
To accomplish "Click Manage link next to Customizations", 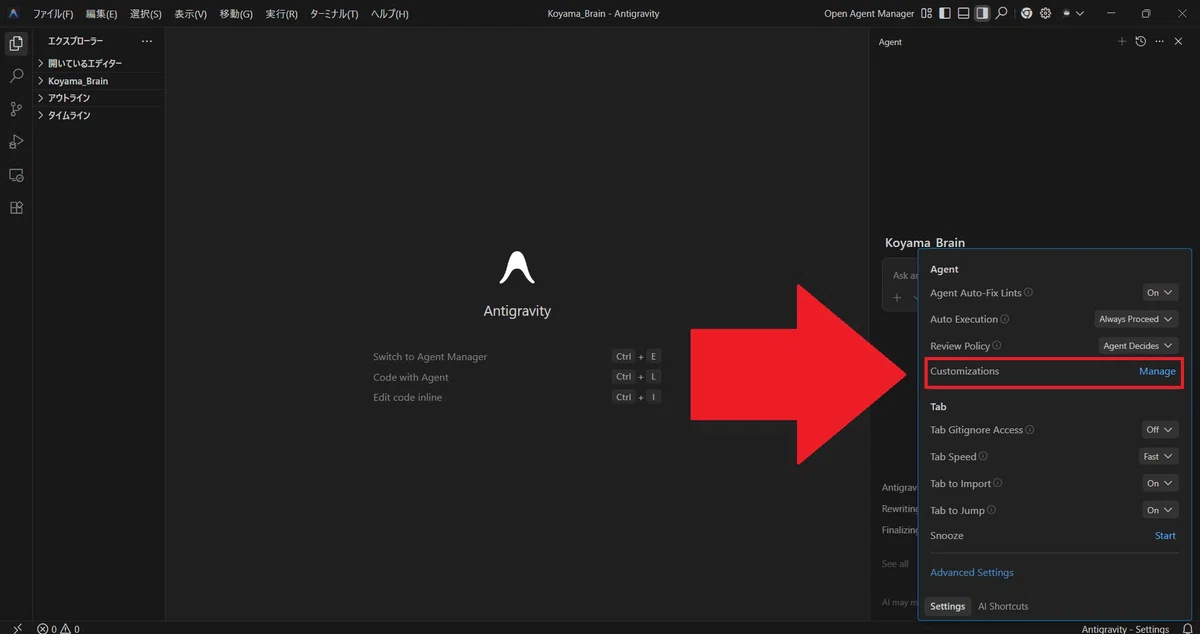I will [1157, 371].
